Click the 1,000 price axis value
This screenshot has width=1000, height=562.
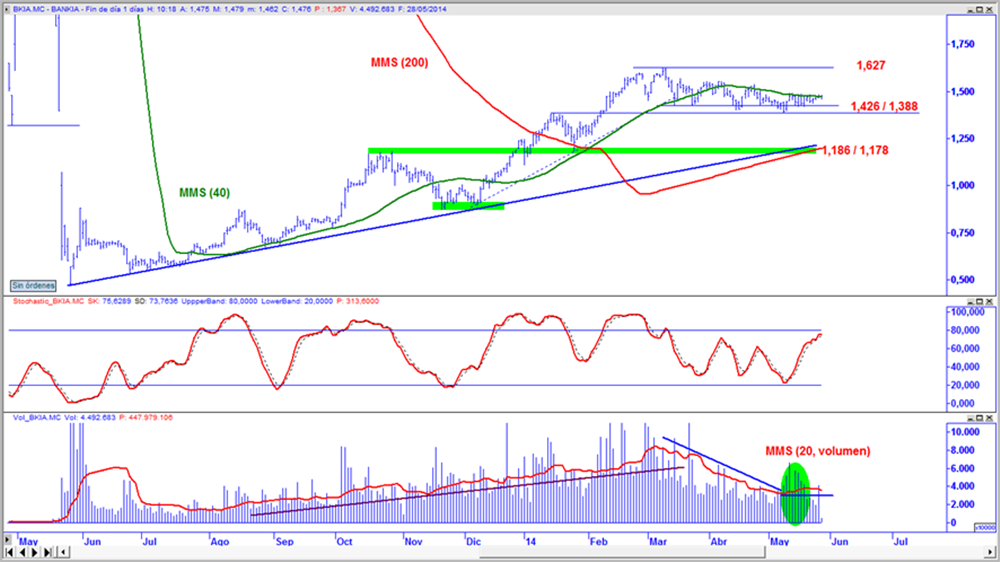pos(962,186)
